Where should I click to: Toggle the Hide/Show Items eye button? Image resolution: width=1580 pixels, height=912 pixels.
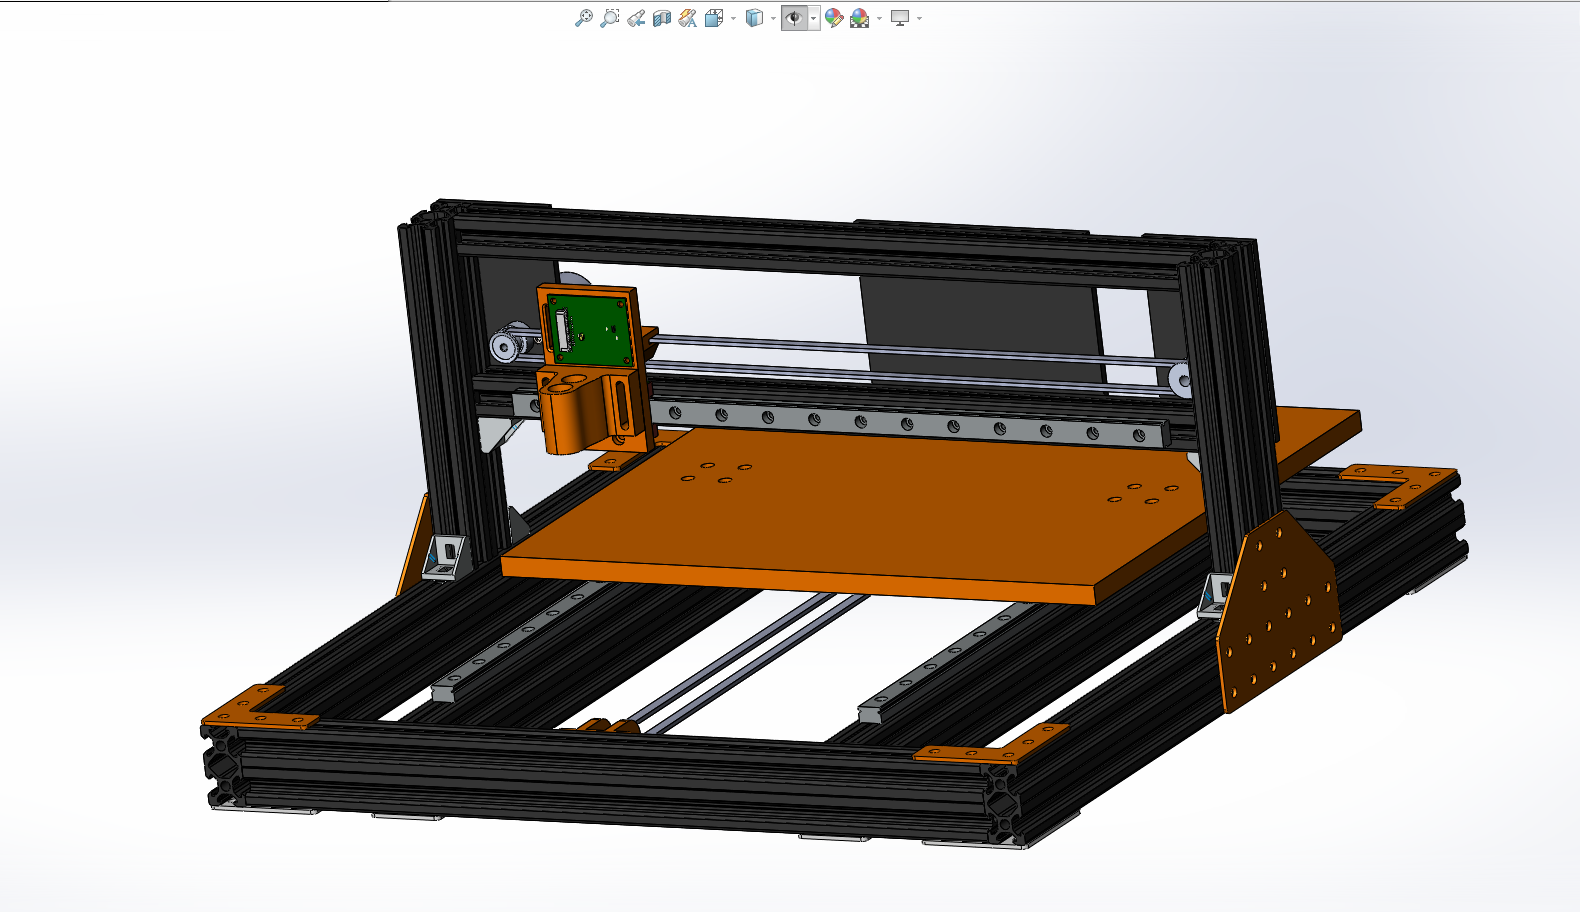(795, 18)
